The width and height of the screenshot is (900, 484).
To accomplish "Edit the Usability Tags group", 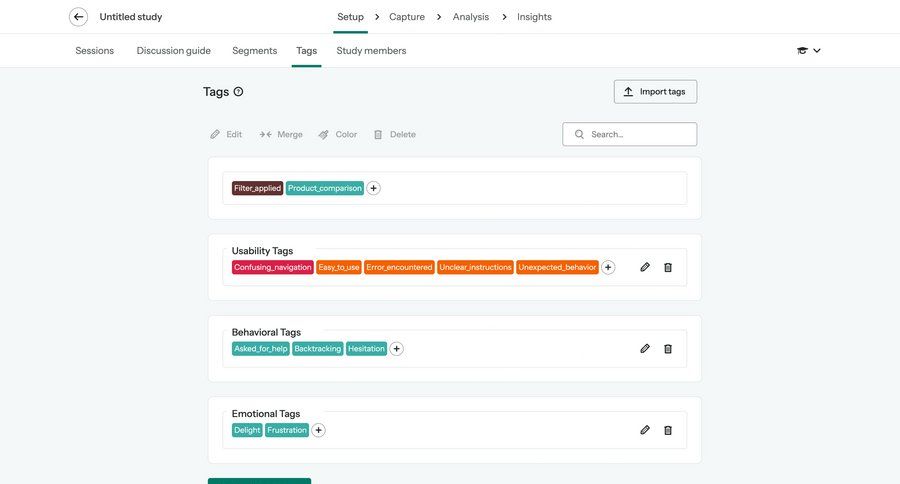I will coord(645,267).
